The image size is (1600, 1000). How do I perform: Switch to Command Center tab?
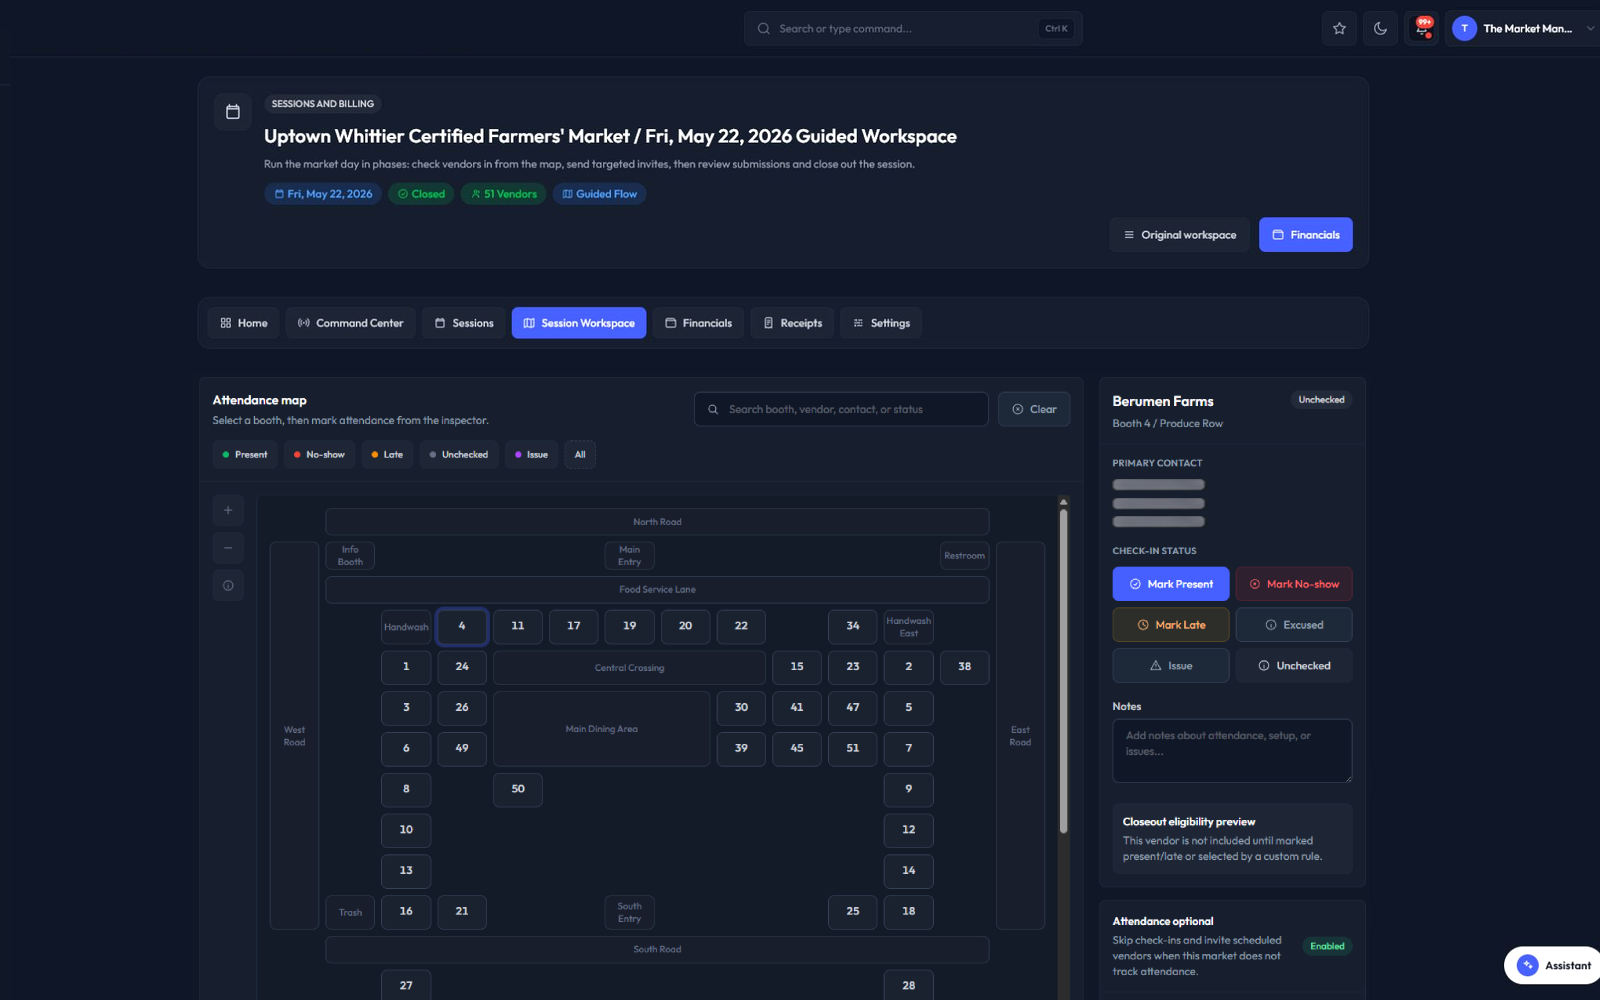click(x=350, y=323)
